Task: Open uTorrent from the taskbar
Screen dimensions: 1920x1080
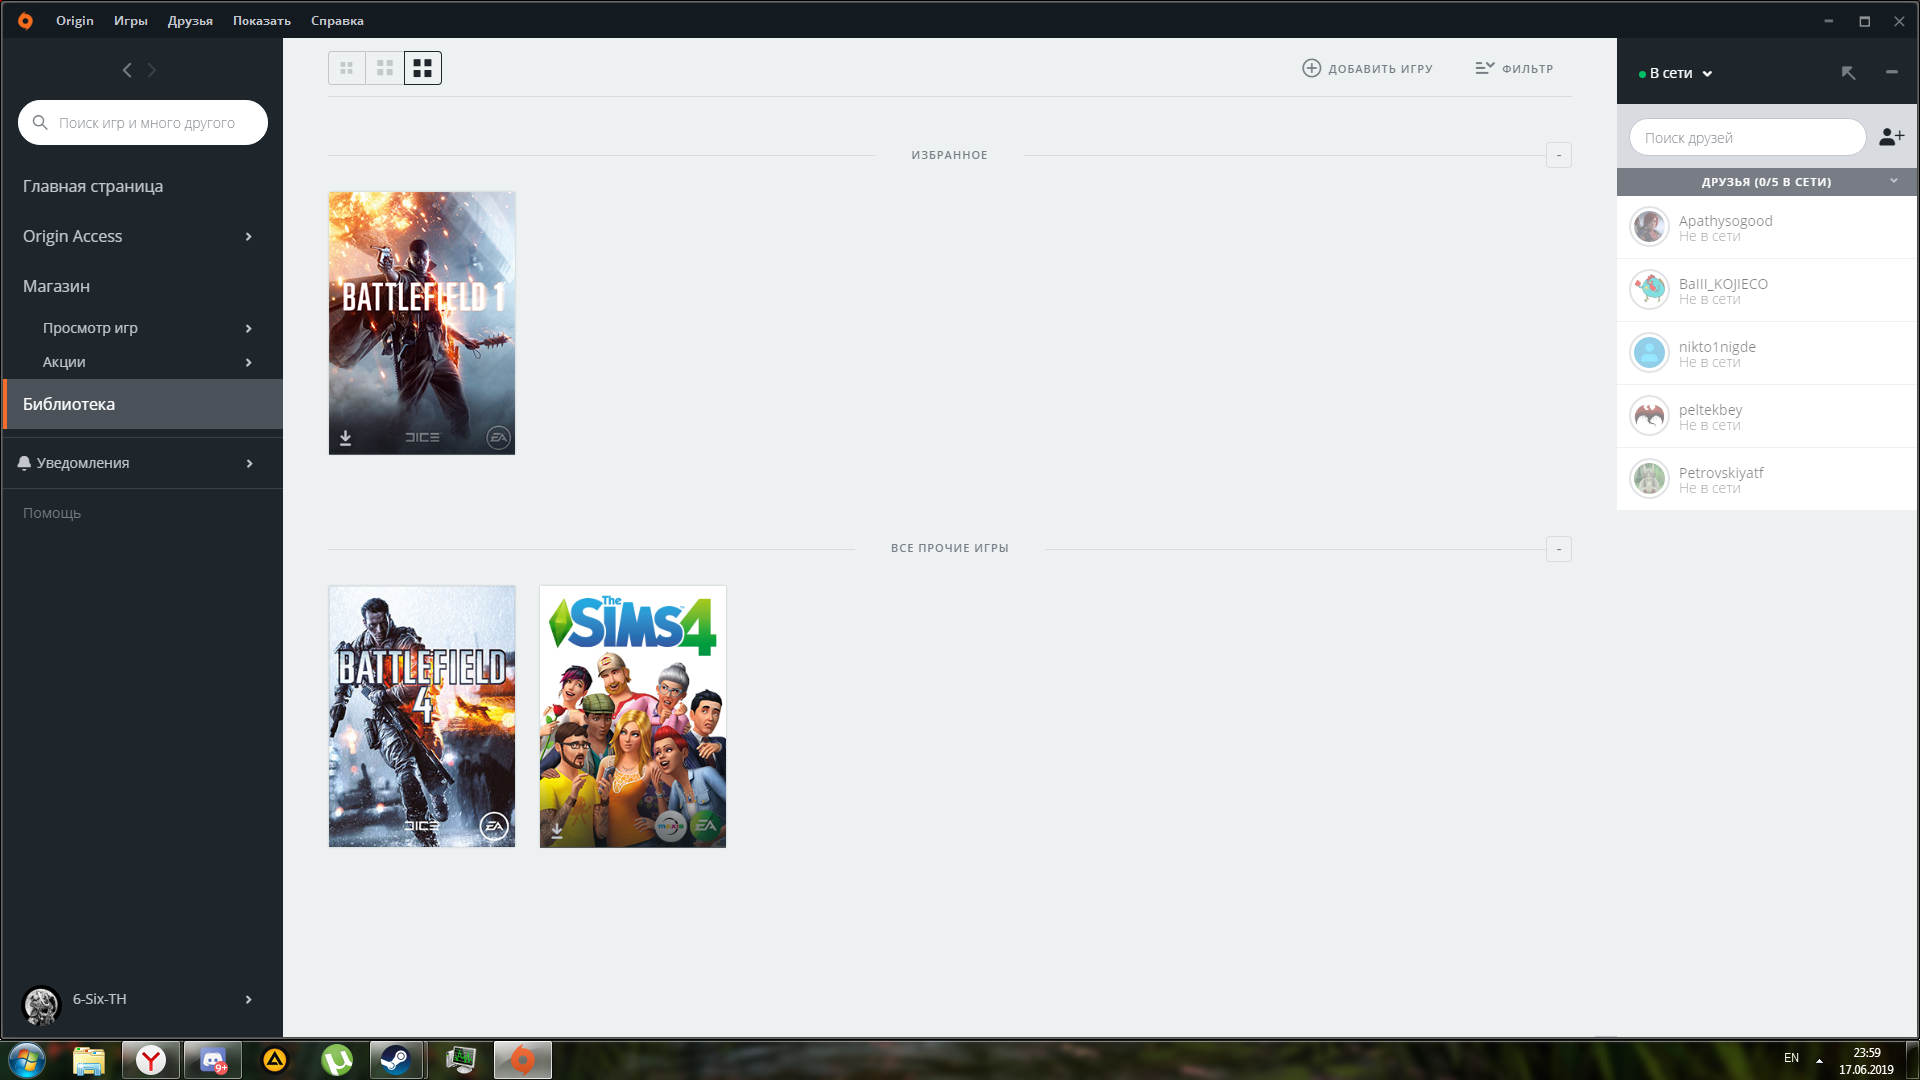Action: tap(337, 1060)
